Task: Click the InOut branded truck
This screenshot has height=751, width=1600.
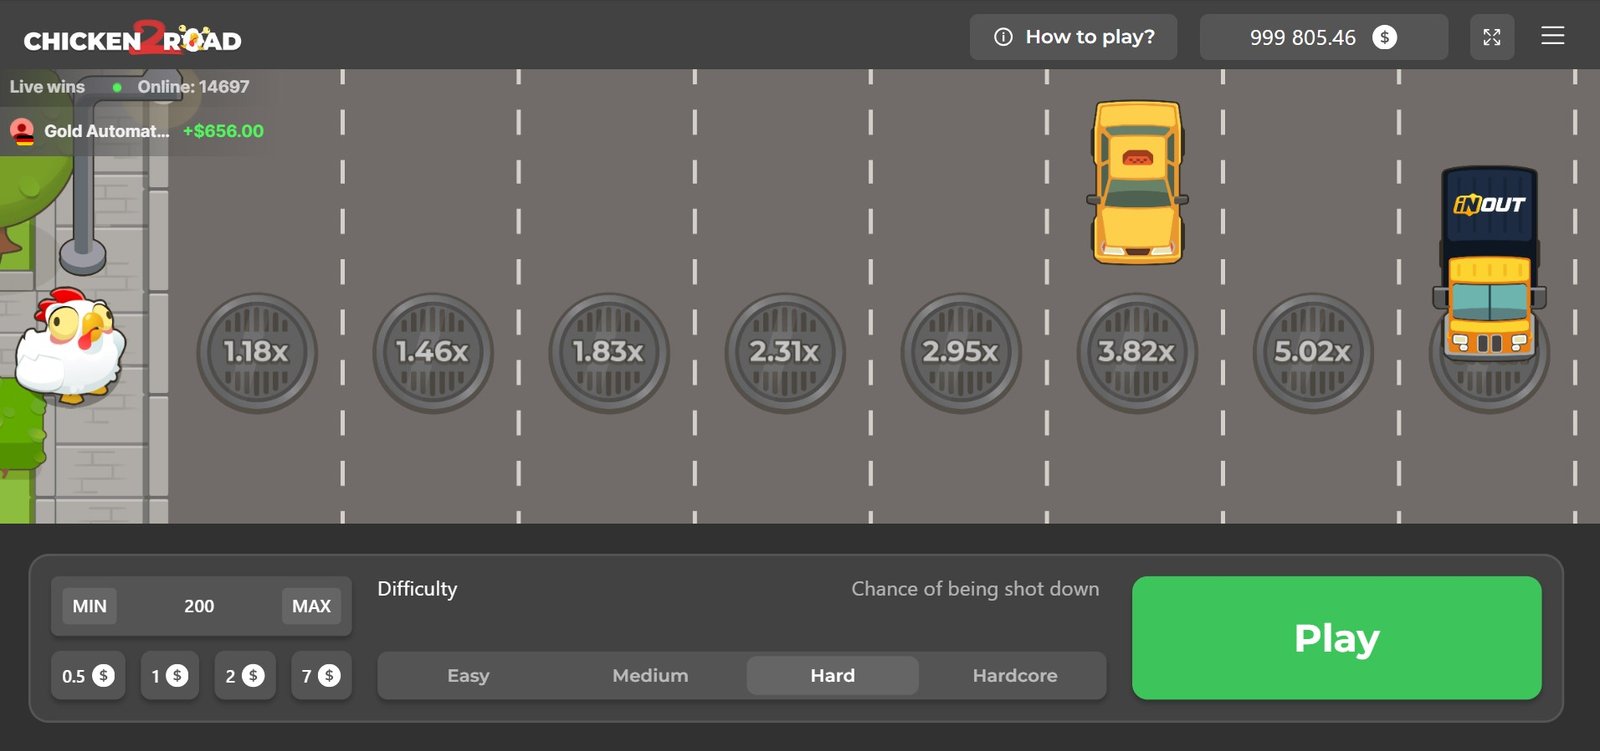Action: point(1489,263)
